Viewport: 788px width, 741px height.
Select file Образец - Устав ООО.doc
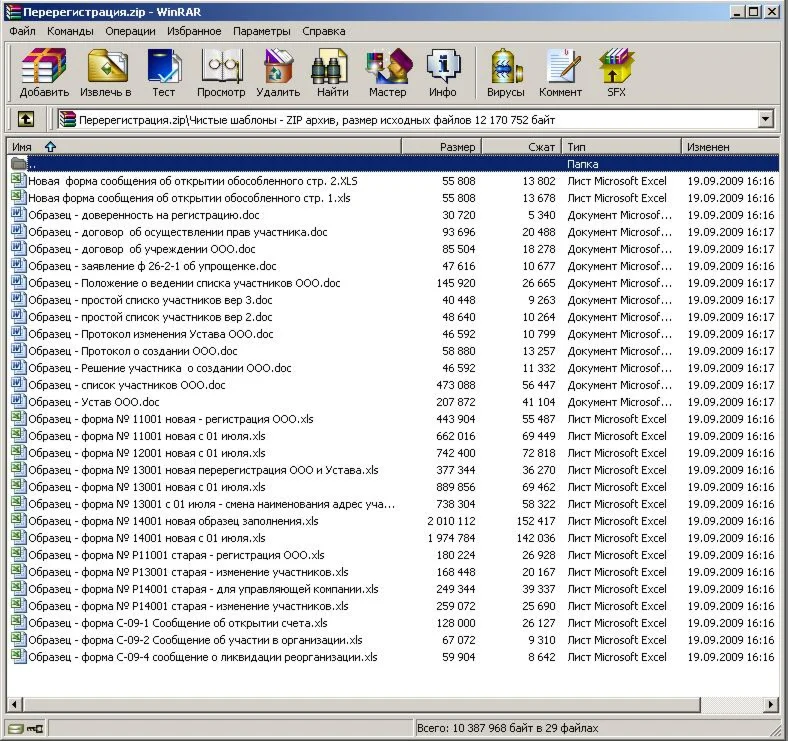[x=93, y=402]
